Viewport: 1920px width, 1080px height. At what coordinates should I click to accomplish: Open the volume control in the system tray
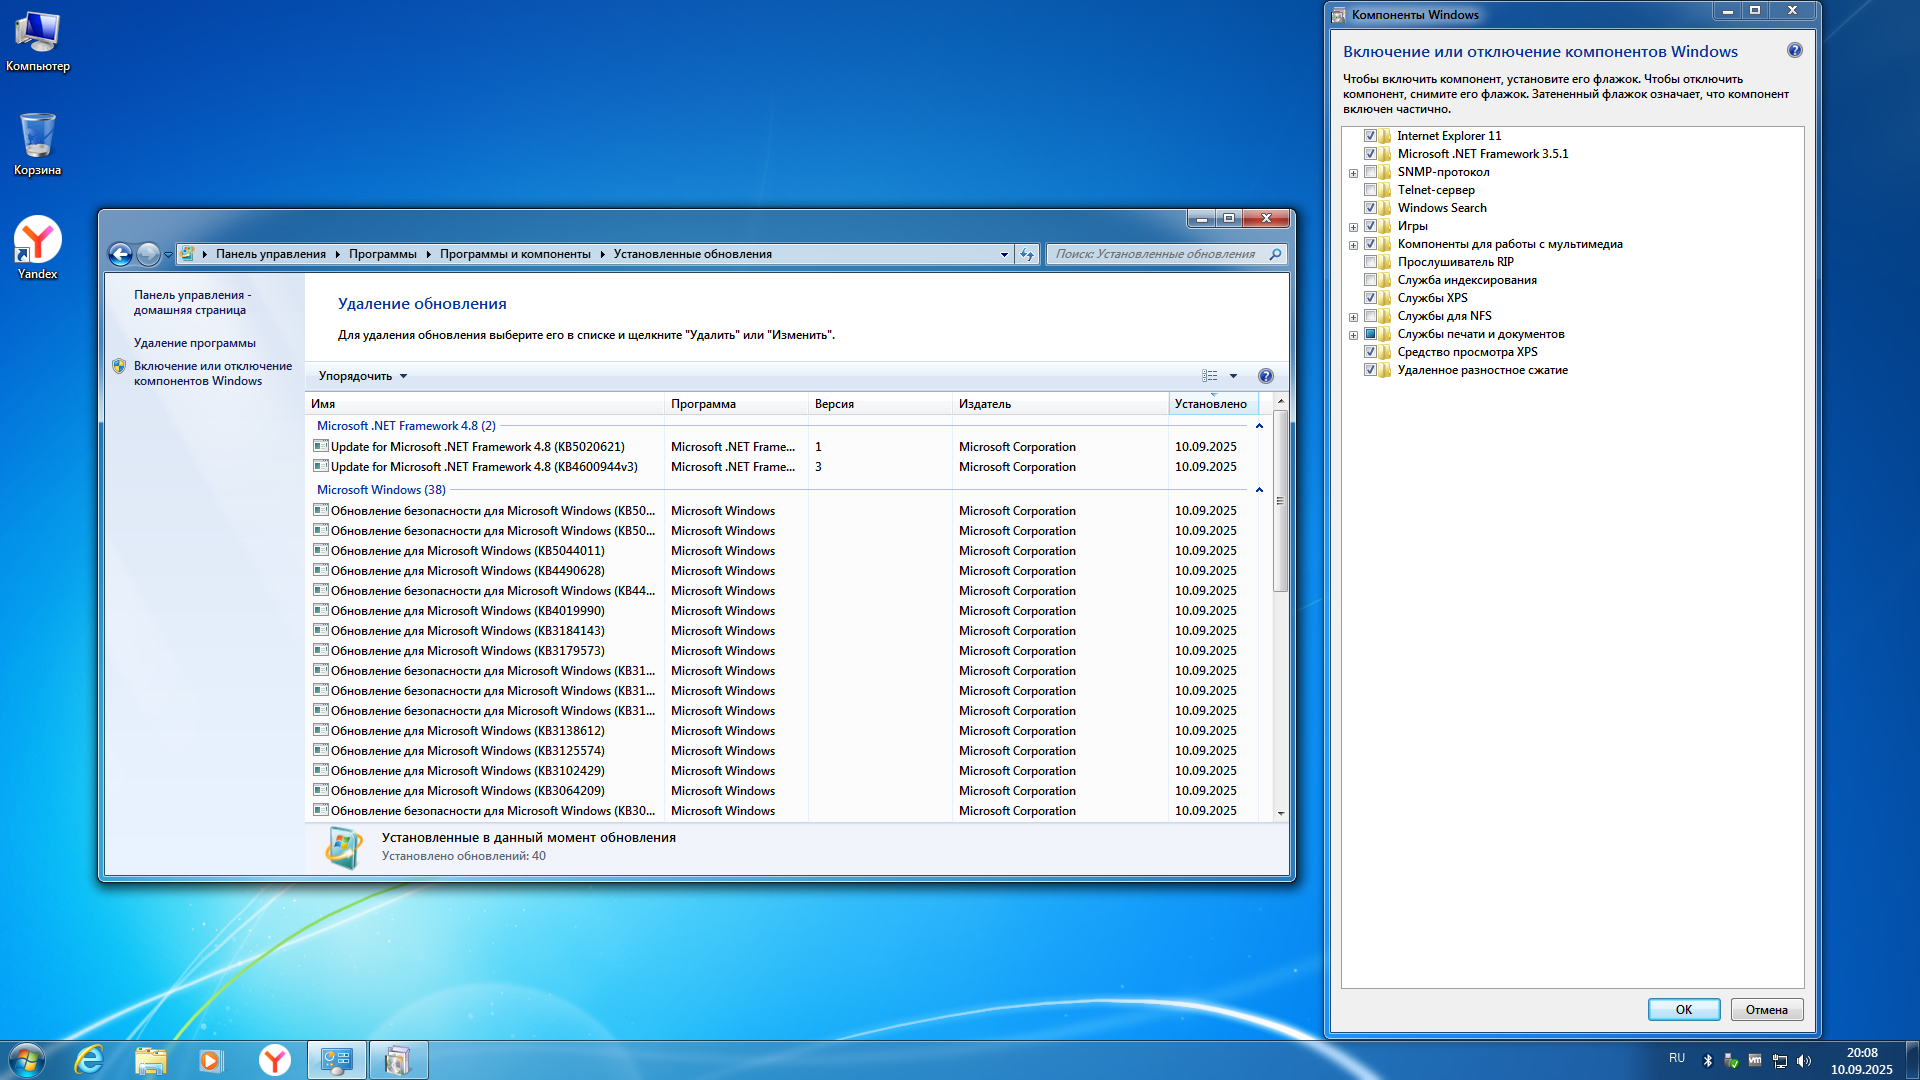pos(1802,1059)
